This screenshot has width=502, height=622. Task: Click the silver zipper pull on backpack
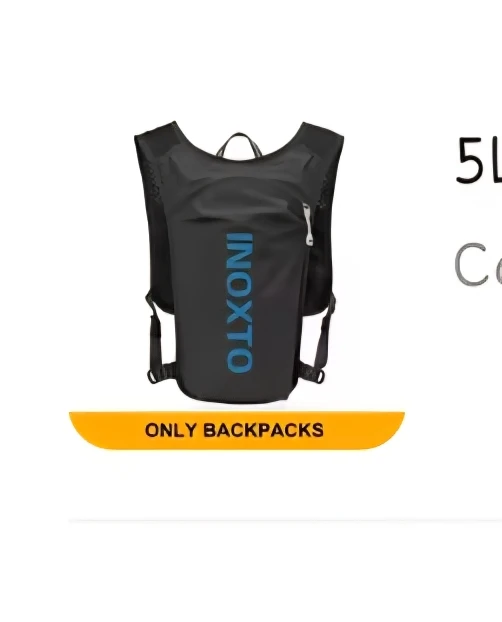tap(309, 224)
